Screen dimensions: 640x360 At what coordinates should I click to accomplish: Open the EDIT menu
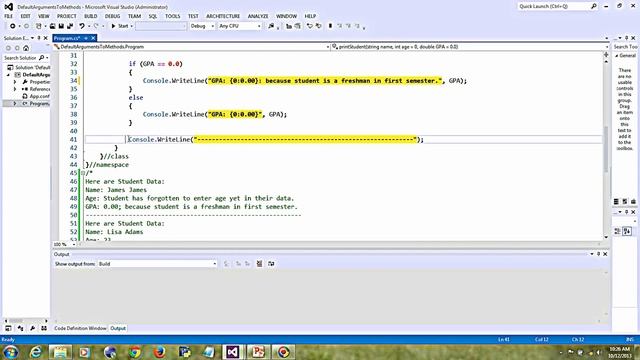coord(25,16)
